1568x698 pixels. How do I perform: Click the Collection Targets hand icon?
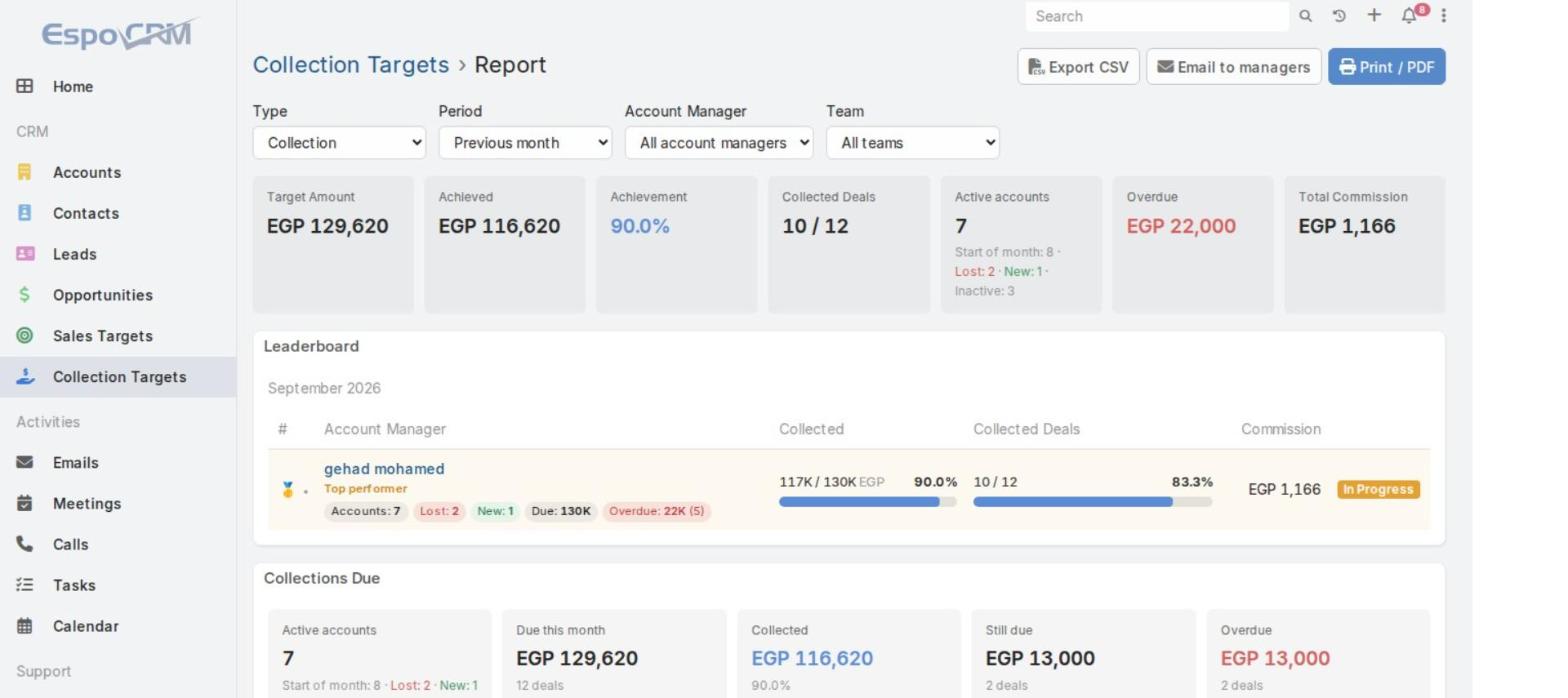pos(25,377)
